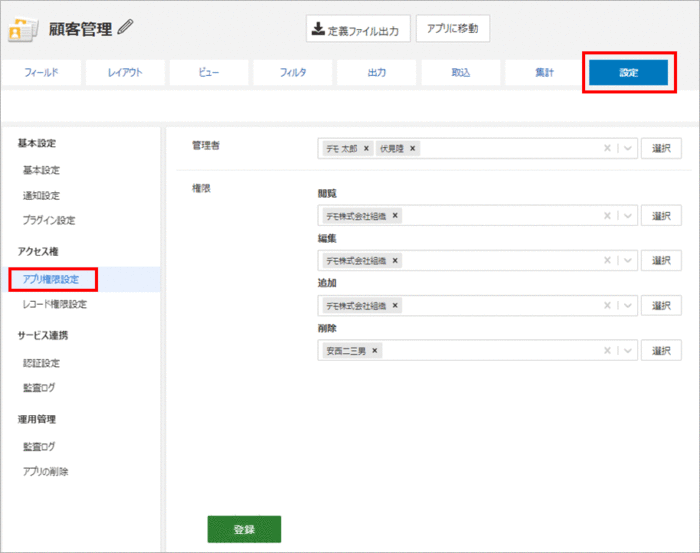Expand the 管理者 dropdown arrow

pos(628,148)
